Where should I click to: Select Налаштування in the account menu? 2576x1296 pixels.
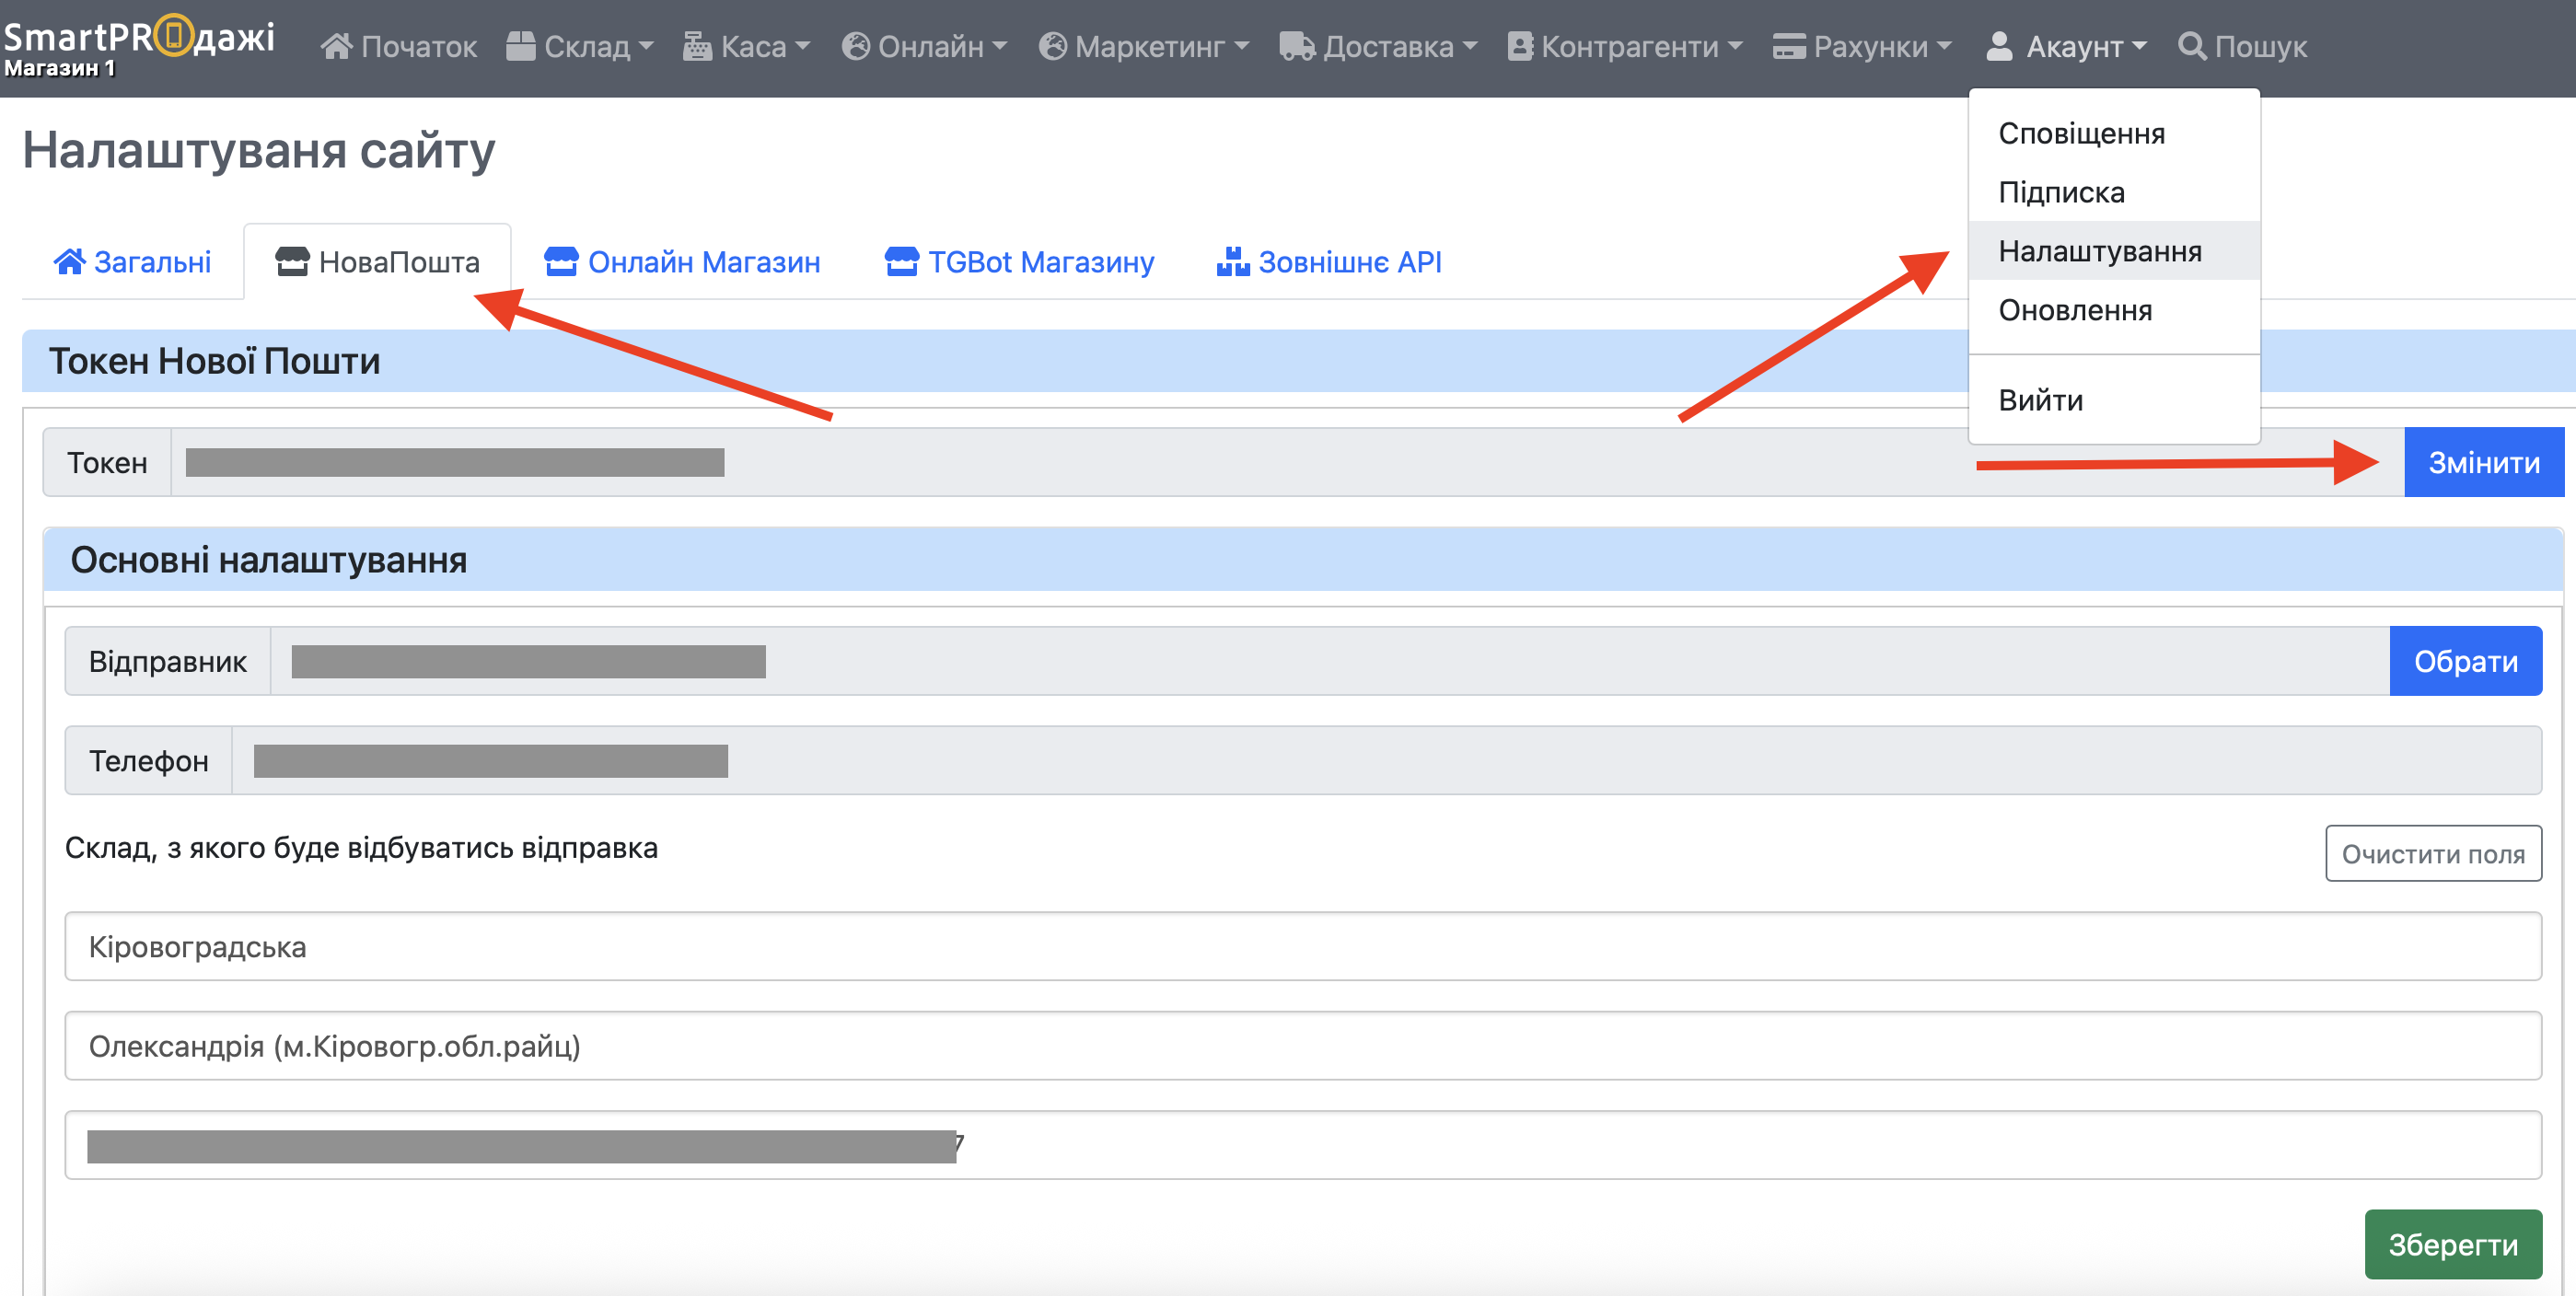click(x=2100, y=251)
